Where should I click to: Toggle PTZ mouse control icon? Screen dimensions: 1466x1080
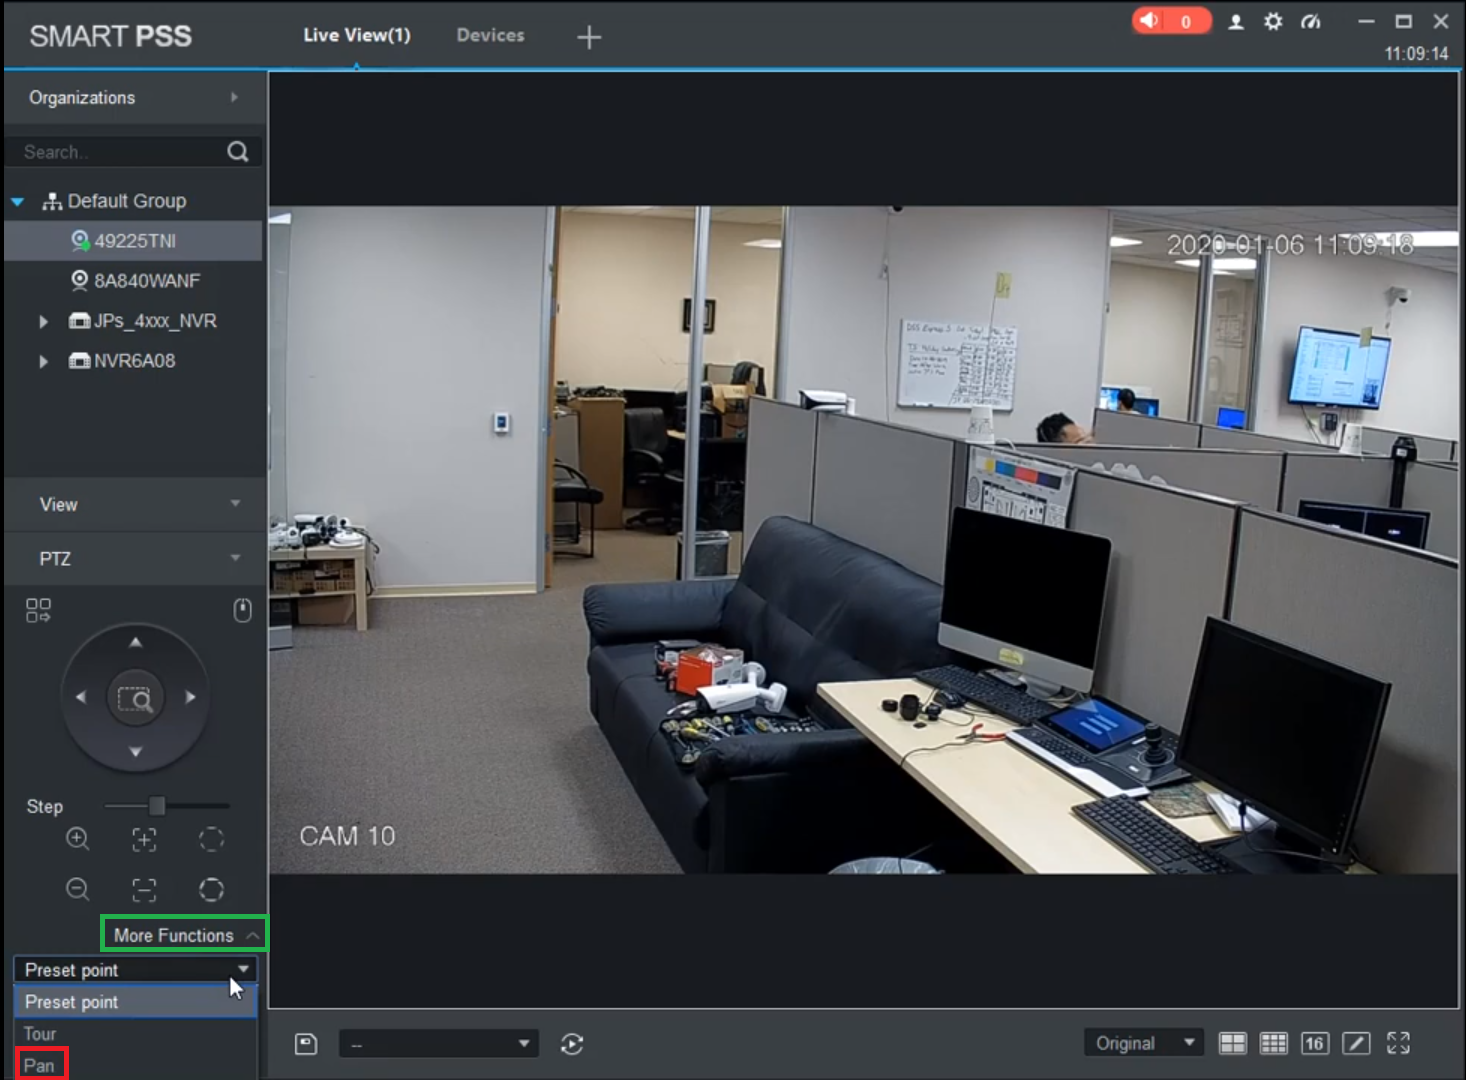[x=242, y=610]
